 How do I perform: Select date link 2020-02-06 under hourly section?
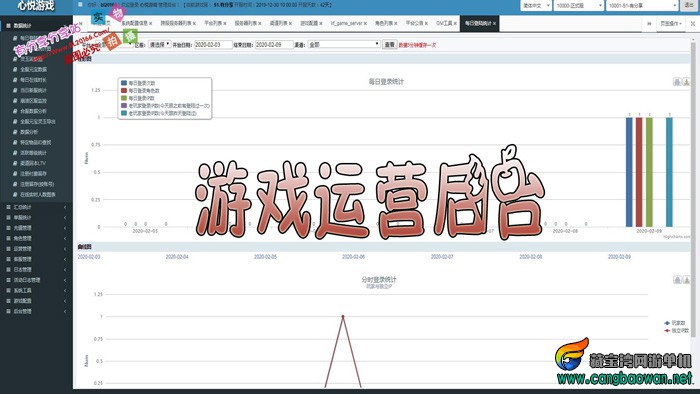coord(354,257)
